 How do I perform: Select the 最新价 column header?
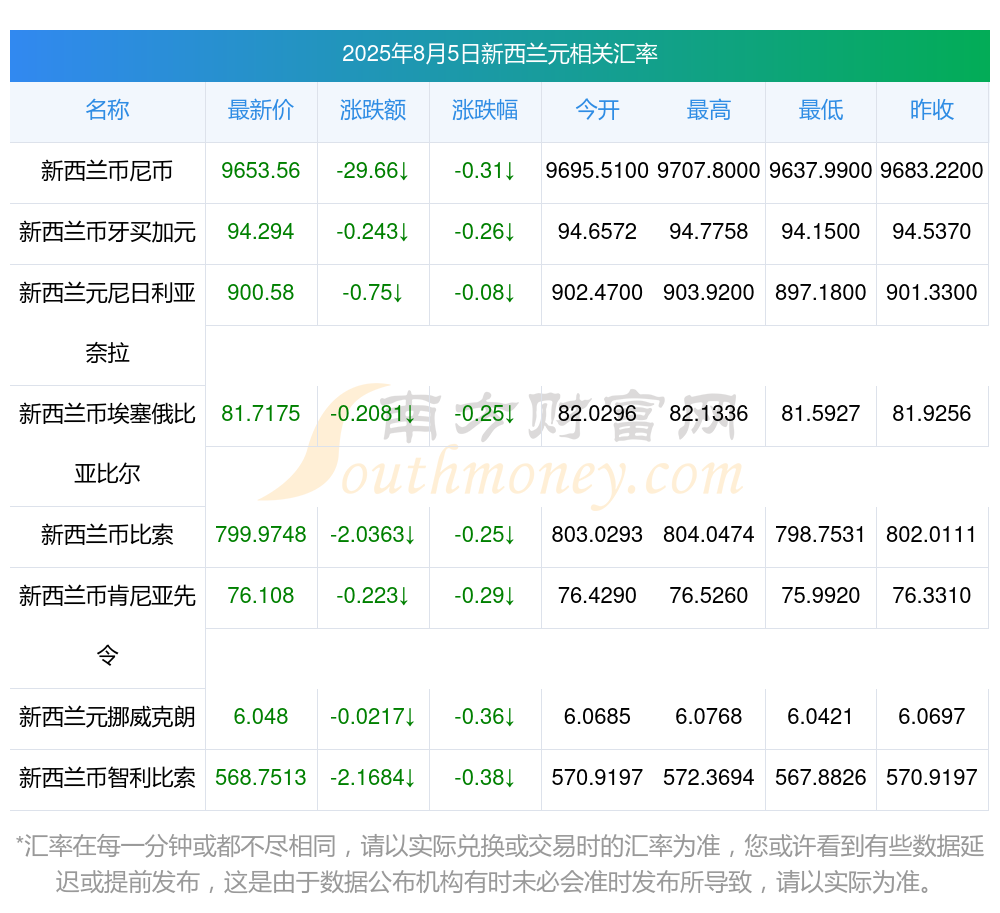coord(261,110)
